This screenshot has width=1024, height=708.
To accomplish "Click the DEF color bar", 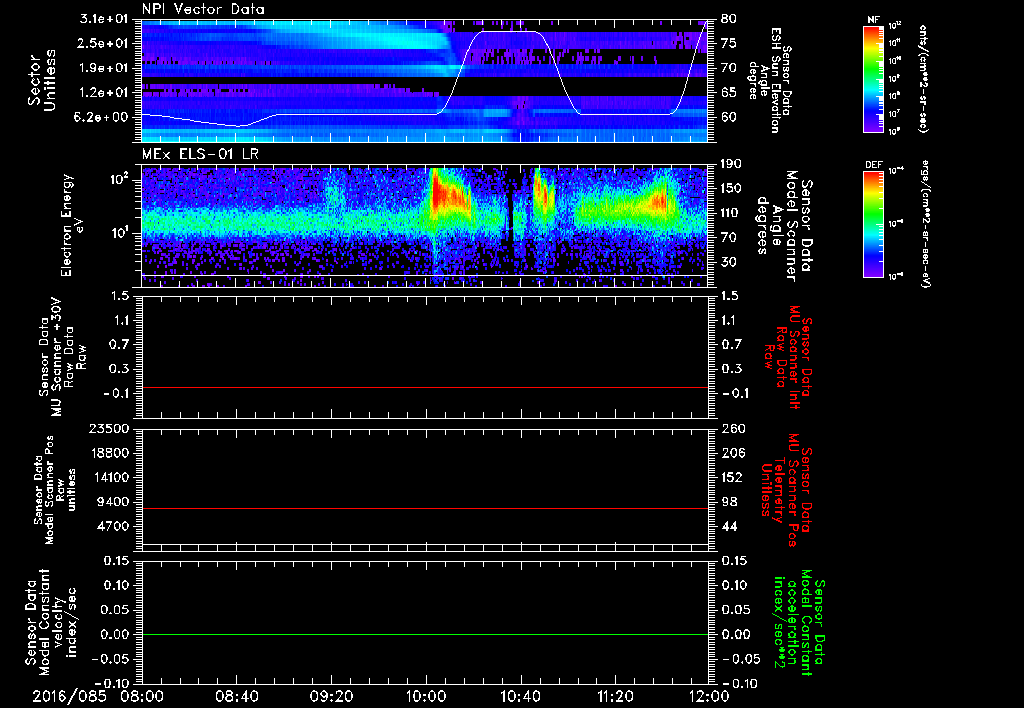I will (874, 224).
